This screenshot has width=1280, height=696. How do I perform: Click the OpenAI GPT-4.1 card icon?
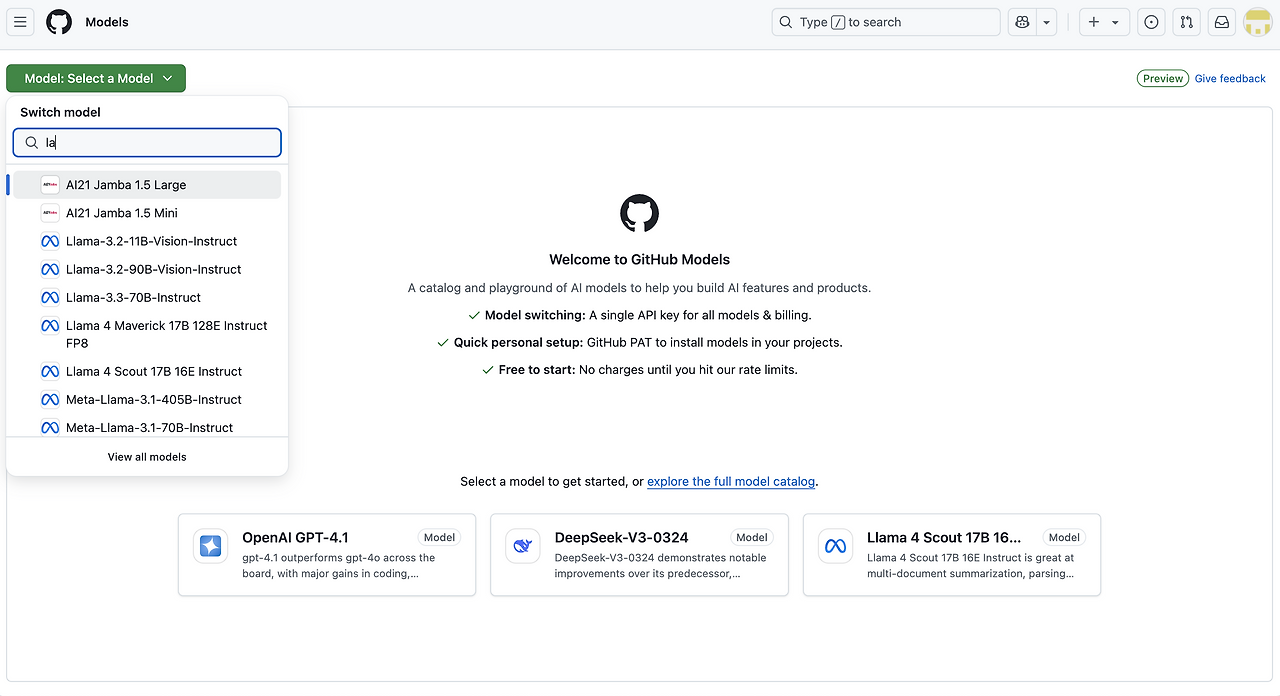pos(211,546)
